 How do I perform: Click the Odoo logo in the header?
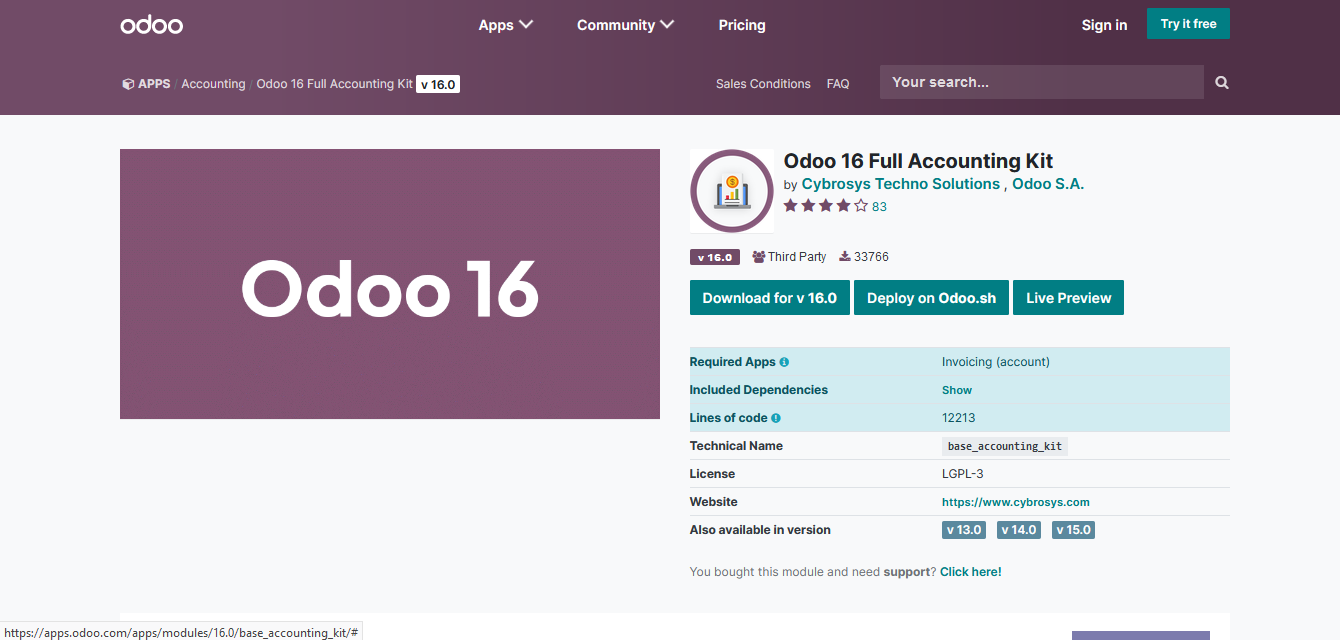151,24
